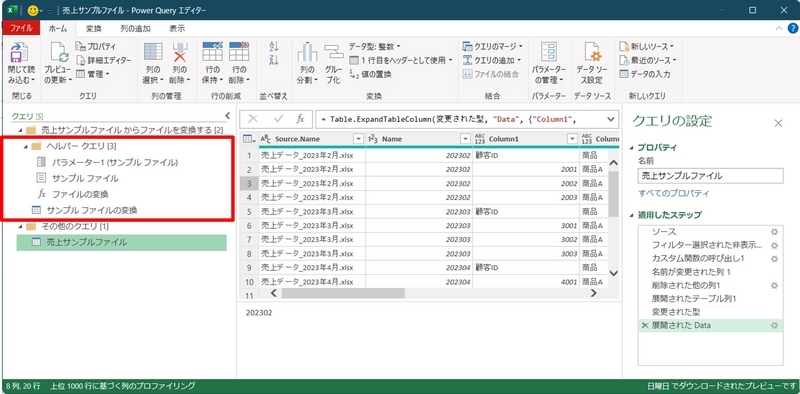Image resolution: width=800 pixels, height=394 pixels.
Task: Click the 列の選択 (Choose Columns) icon
Action: pyautogui.click(x=153, y=52)
